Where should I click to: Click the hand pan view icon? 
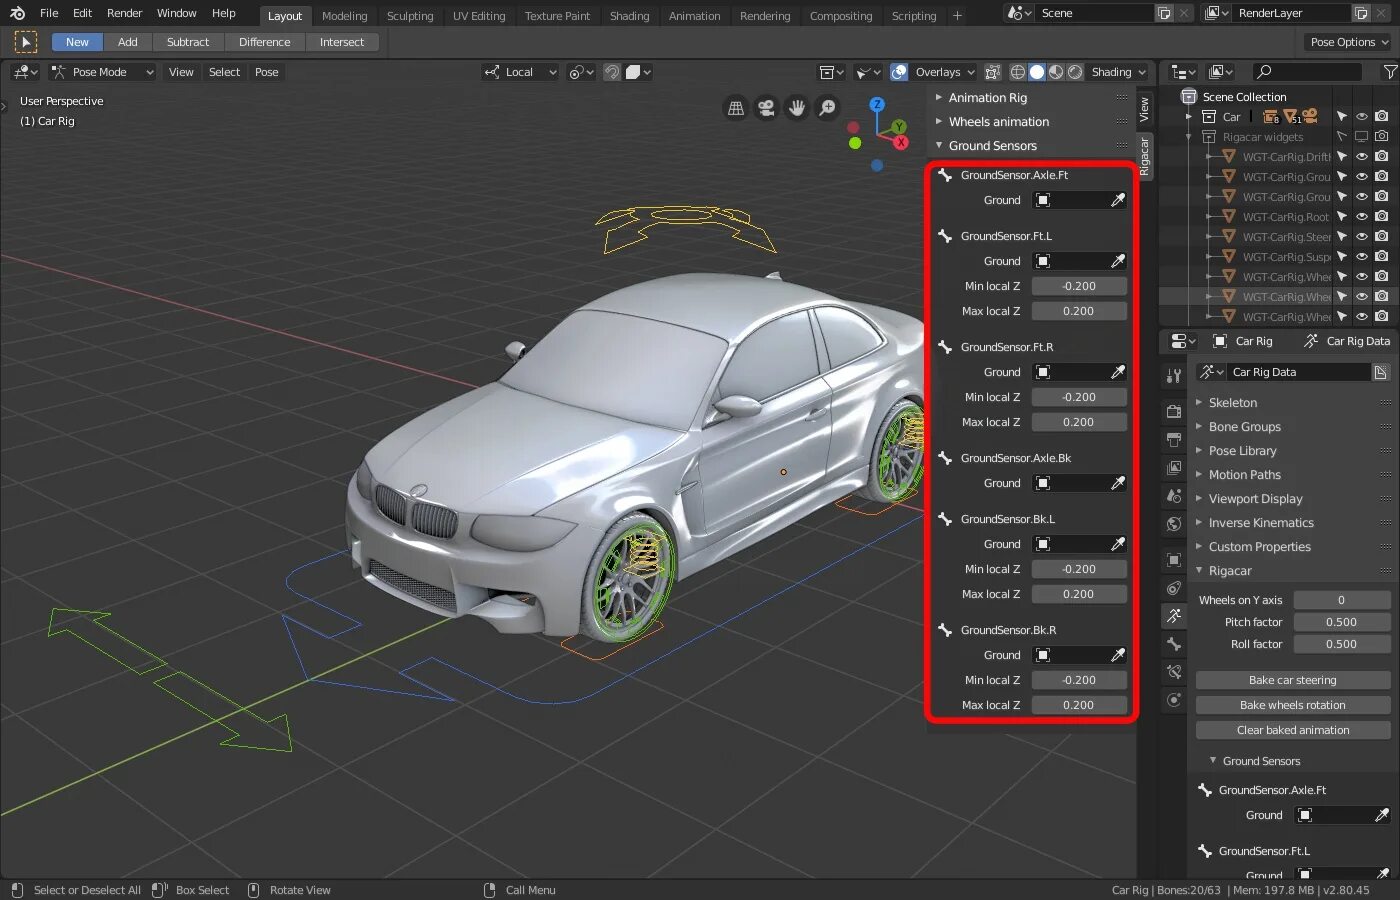click(797, 108)
